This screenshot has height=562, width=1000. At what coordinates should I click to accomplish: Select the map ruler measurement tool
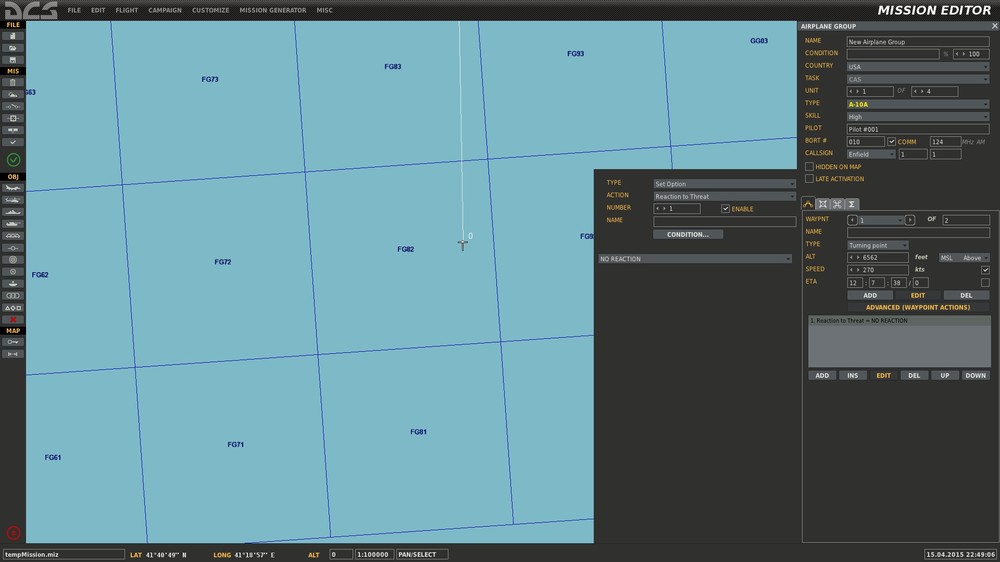coord(13,354)
